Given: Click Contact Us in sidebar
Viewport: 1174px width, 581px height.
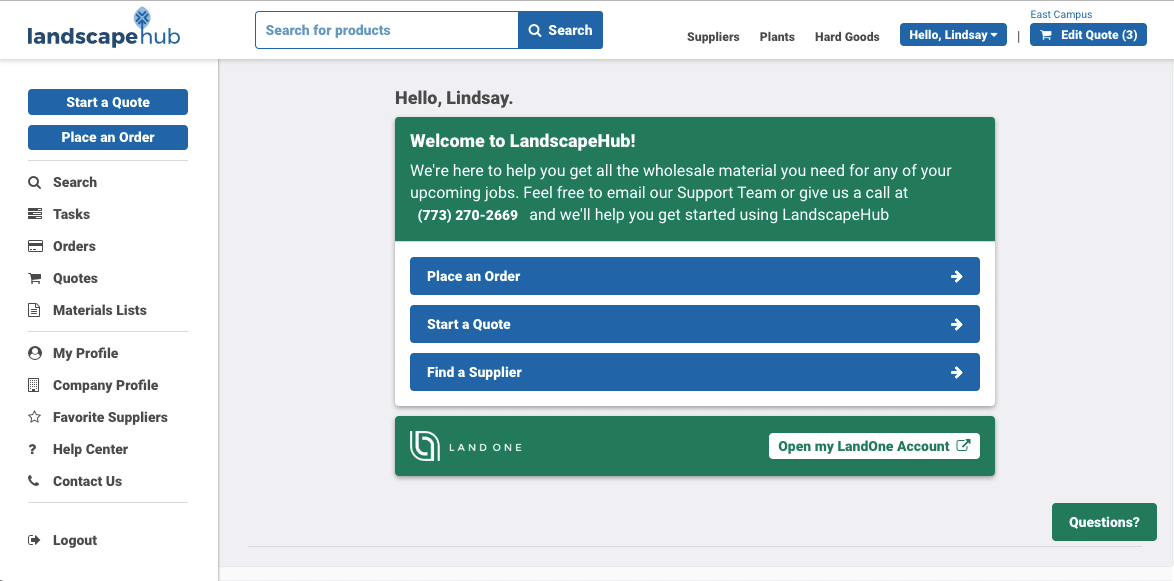Looking at the screenshot, I should tap(87, 481).
